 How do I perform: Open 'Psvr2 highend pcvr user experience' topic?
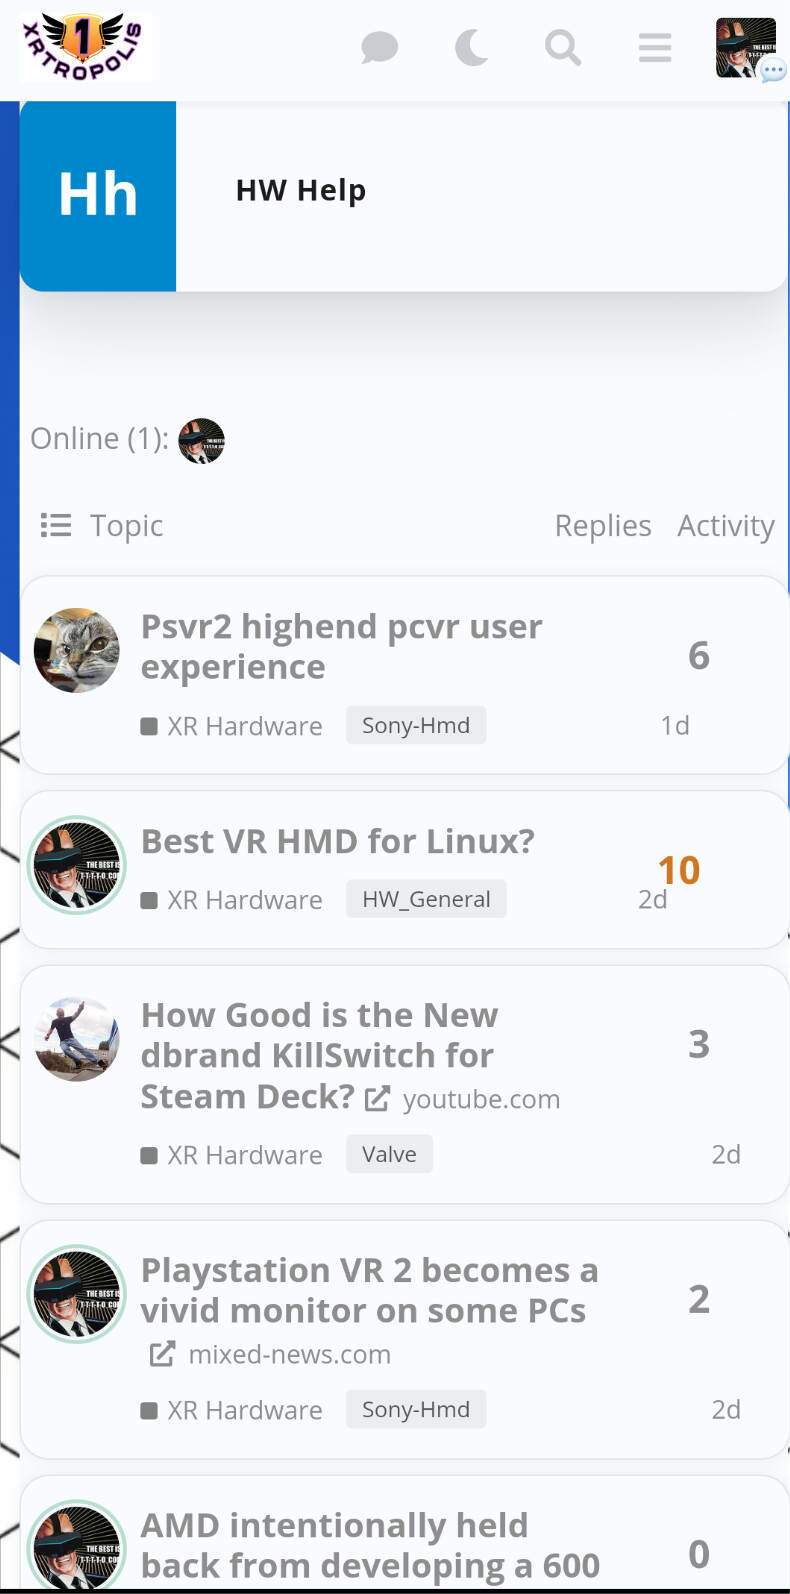point(341,646)
